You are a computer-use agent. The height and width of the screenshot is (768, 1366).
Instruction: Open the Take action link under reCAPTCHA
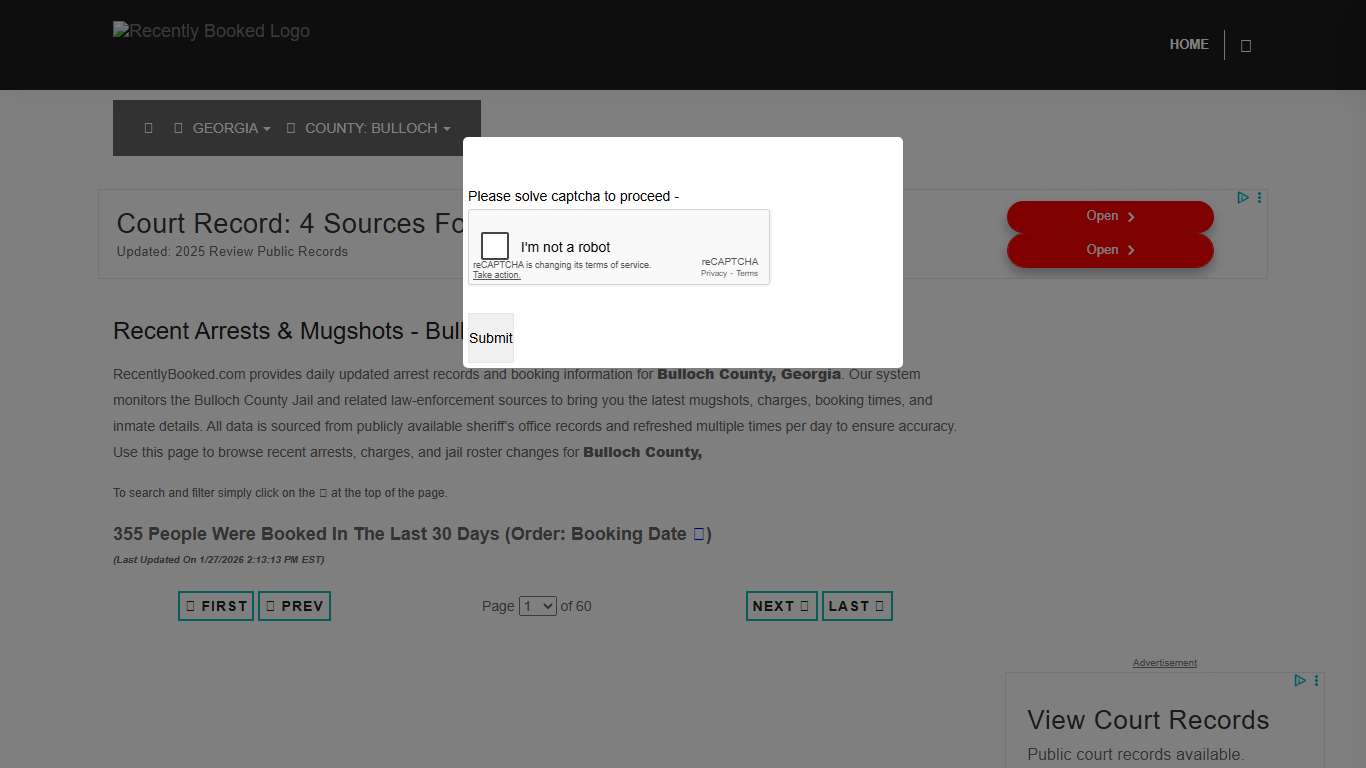496,274
